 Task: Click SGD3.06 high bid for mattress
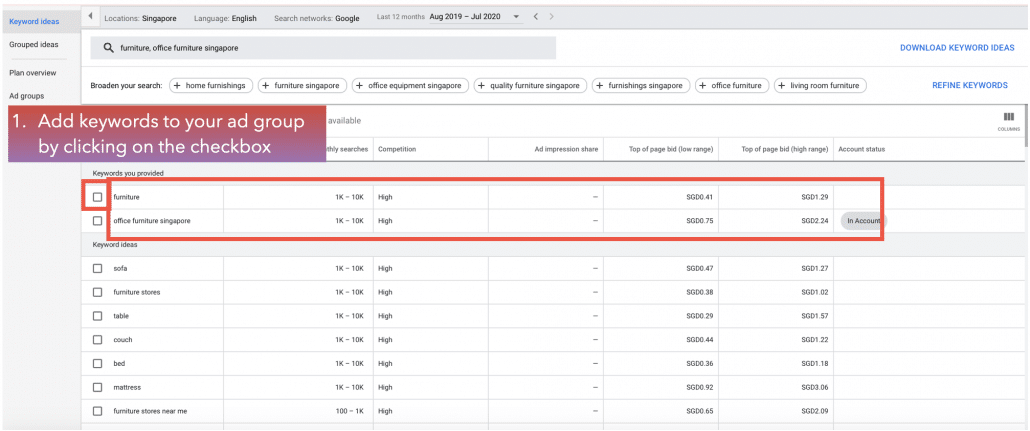(x=815, y=387)
